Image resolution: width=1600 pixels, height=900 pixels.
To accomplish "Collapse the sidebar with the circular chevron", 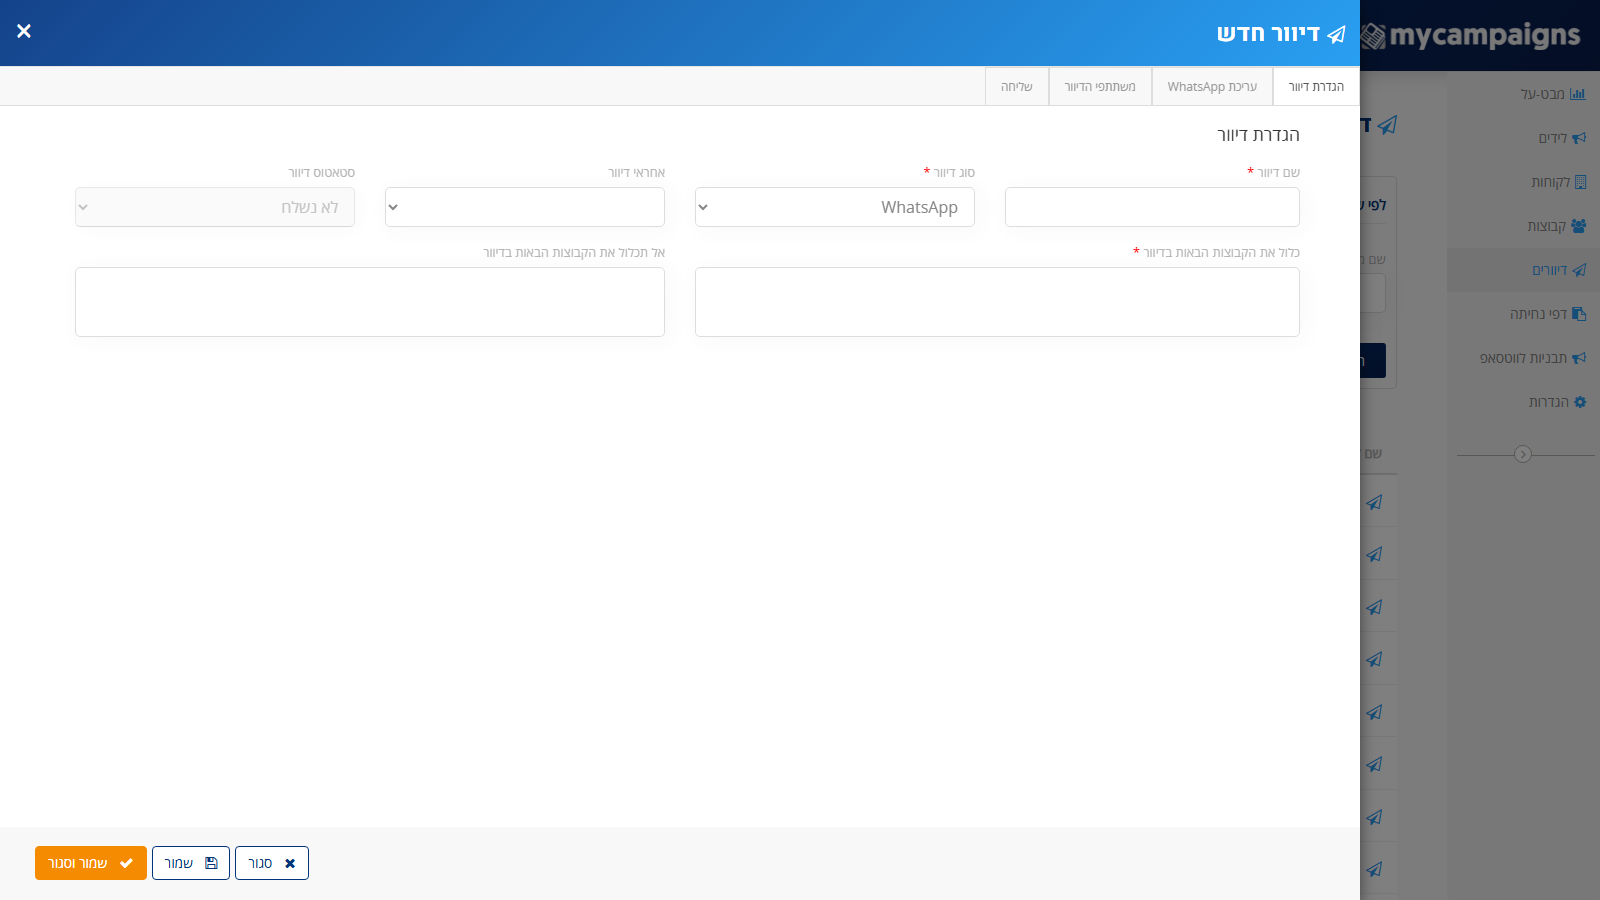I will (x=1523, y=454).
